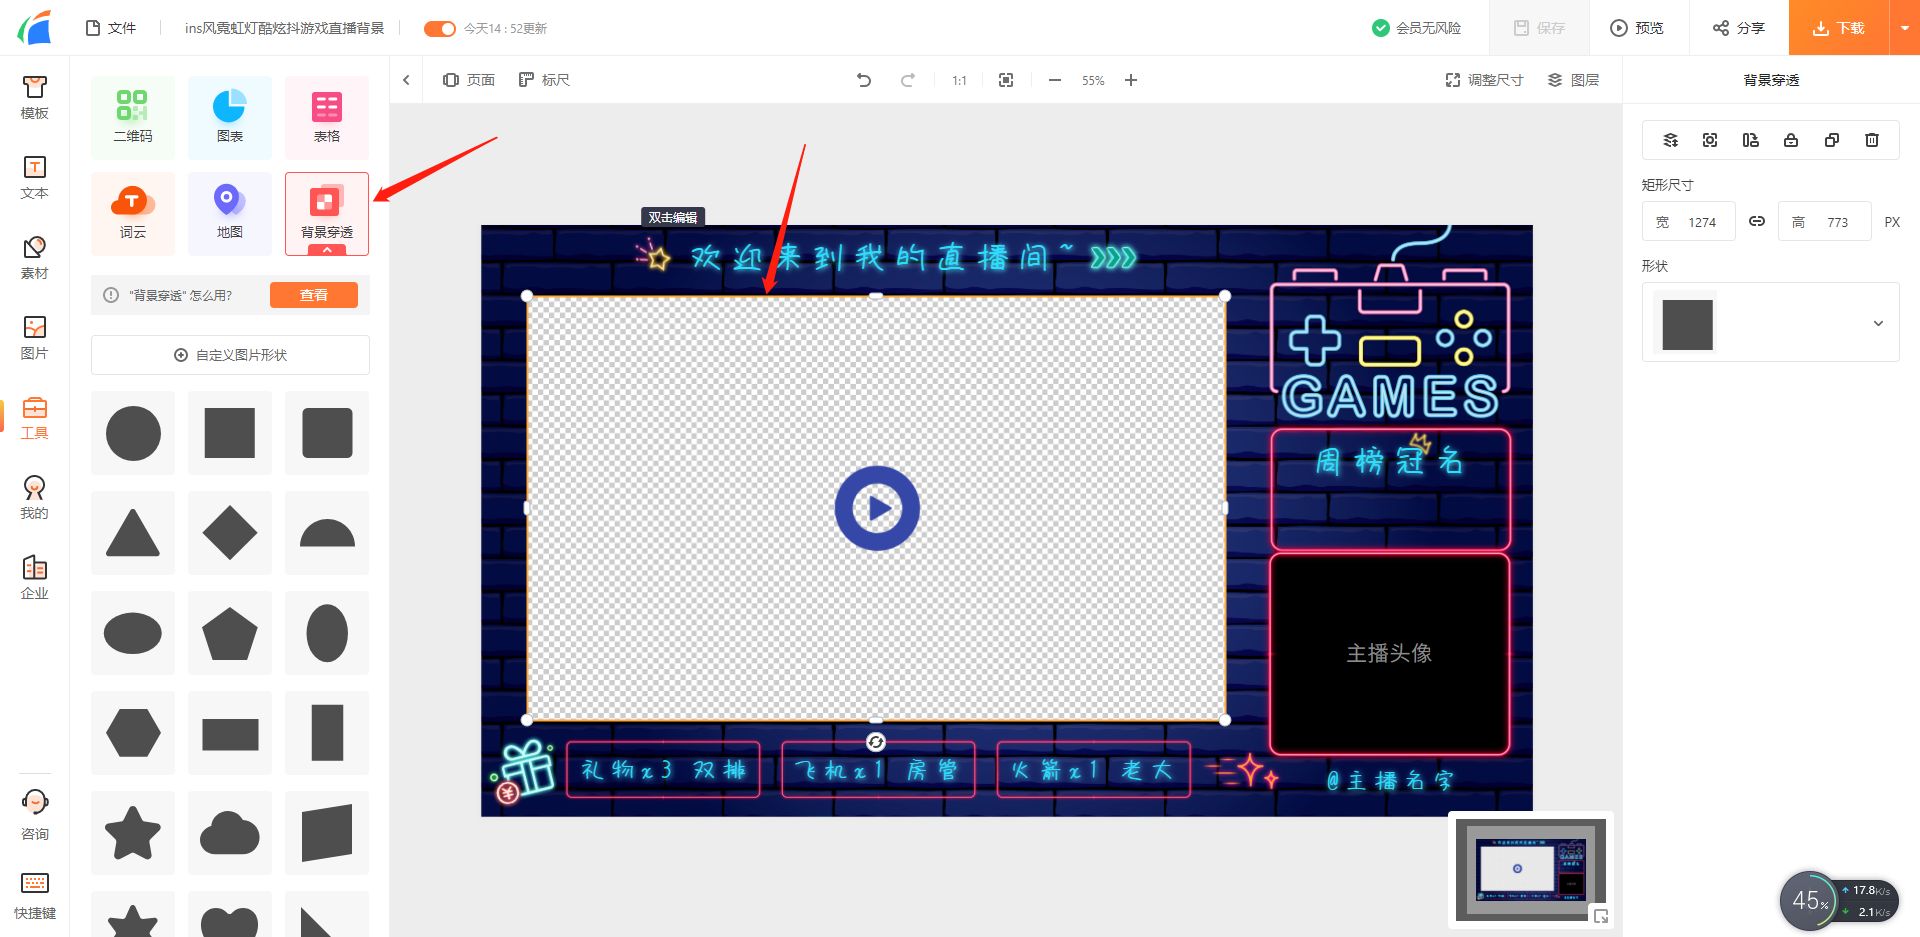Viewport: 1920px width, 937px height.
Task: Duplicate the selected element
Action: coord(1832,140)
